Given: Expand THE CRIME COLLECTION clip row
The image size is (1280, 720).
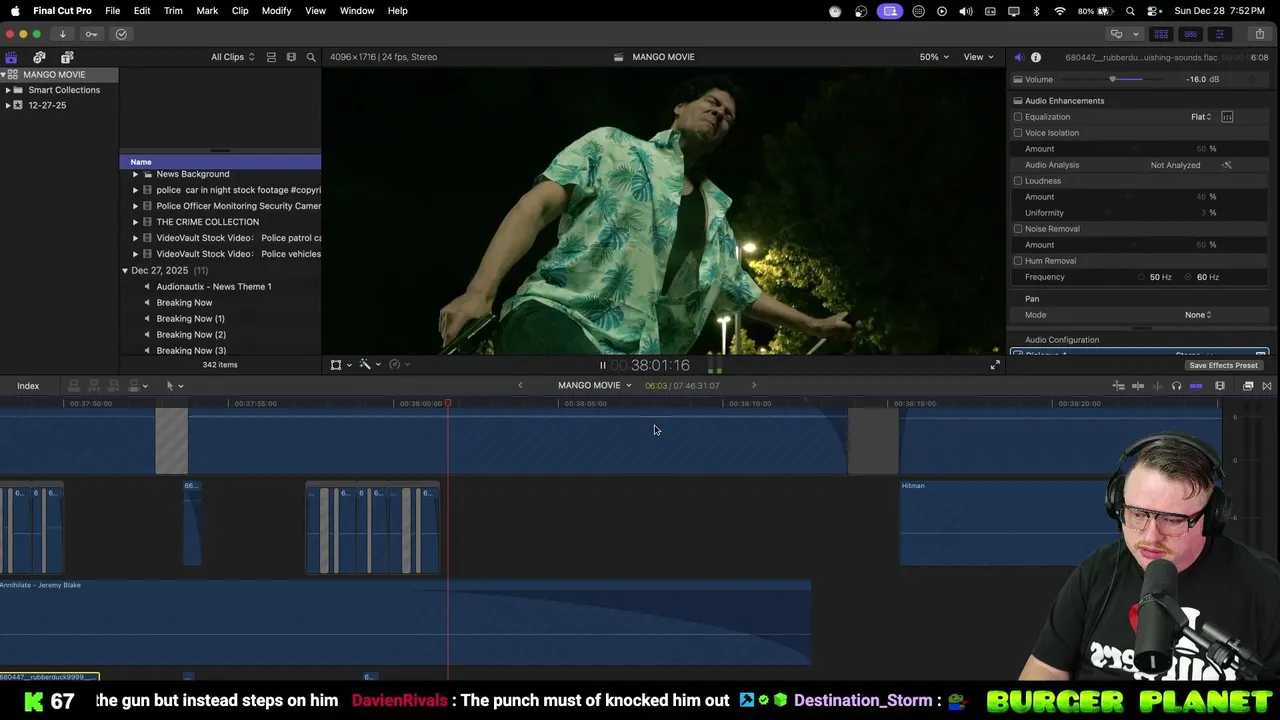Looking at the screenshot, I should coord(135,222).
